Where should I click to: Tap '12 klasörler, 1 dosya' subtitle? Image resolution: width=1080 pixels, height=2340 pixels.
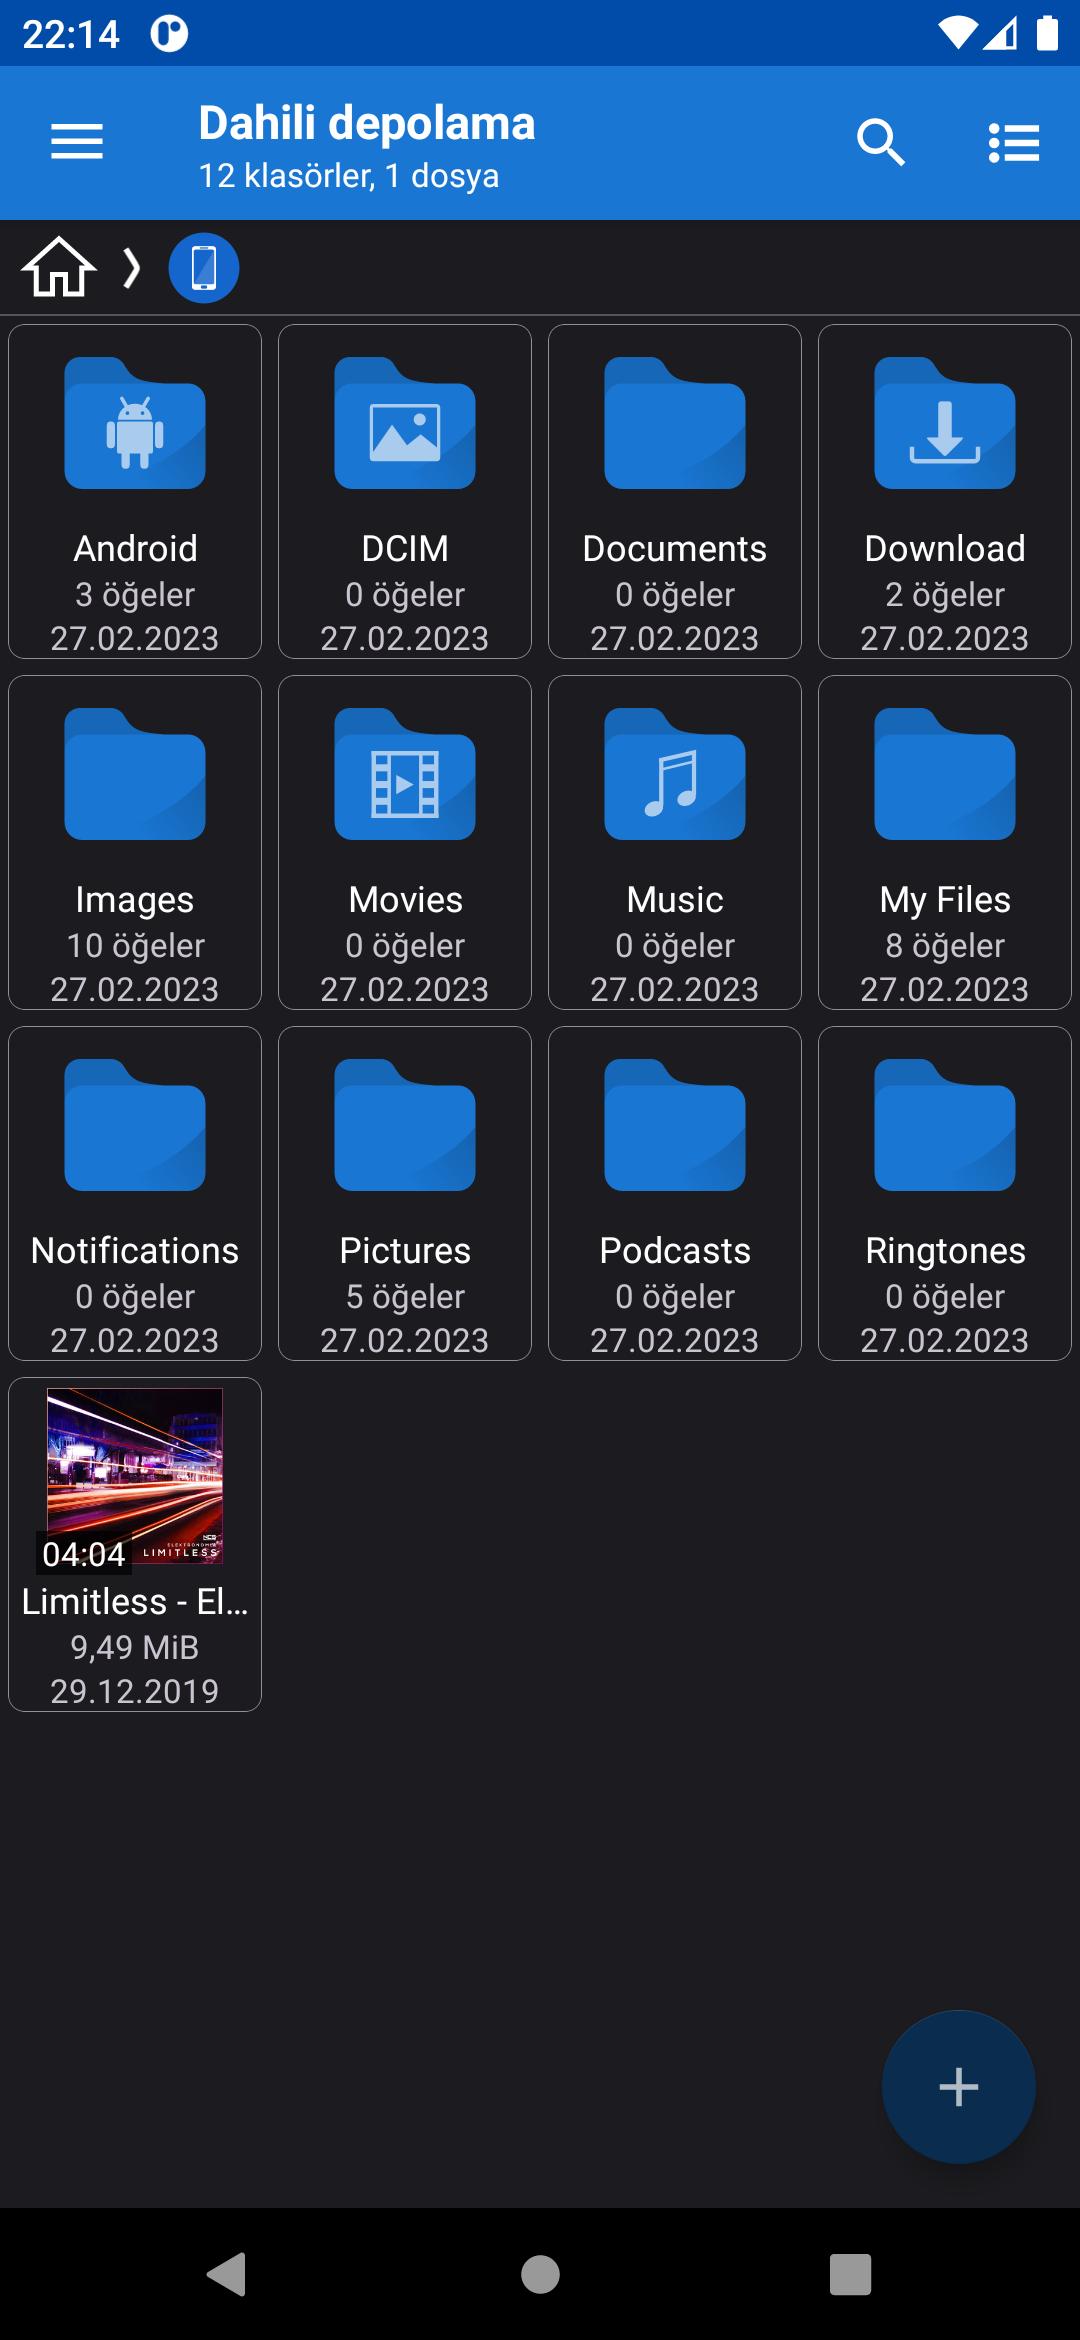(x=349, y=176)
